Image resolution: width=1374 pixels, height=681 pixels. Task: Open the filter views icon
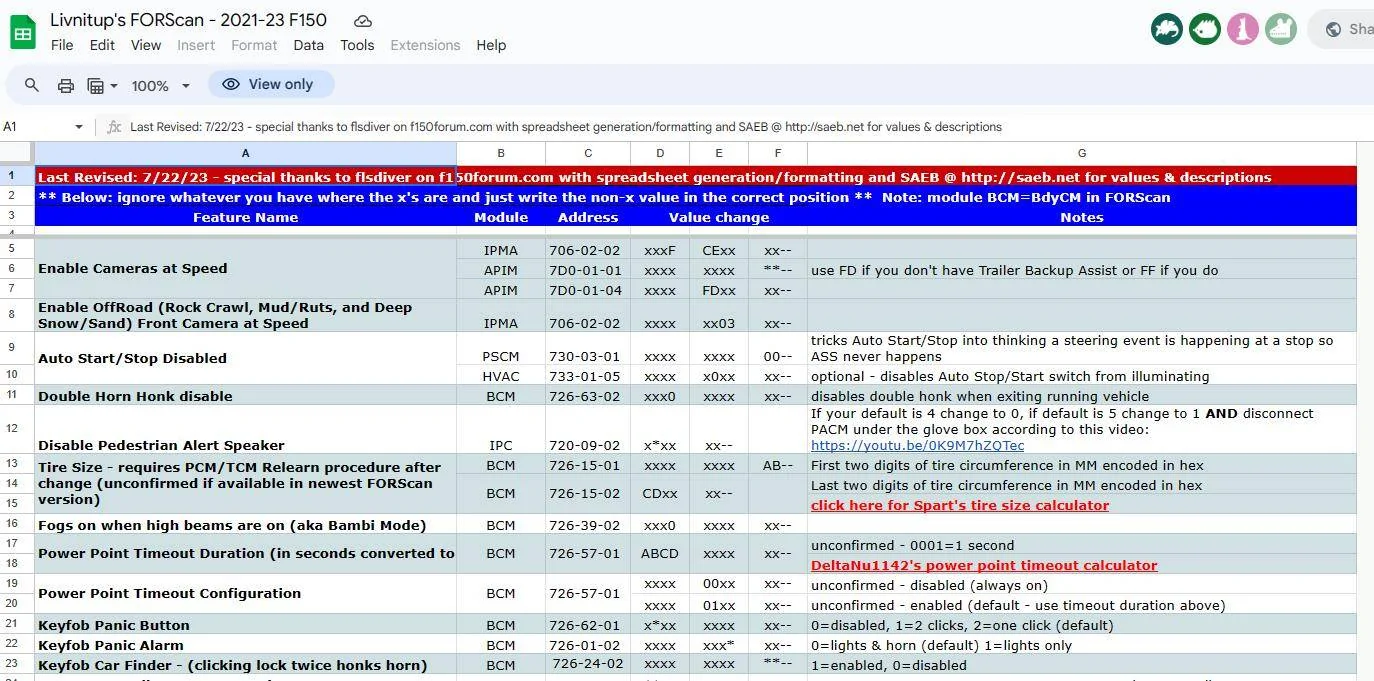tap(96, 86)
